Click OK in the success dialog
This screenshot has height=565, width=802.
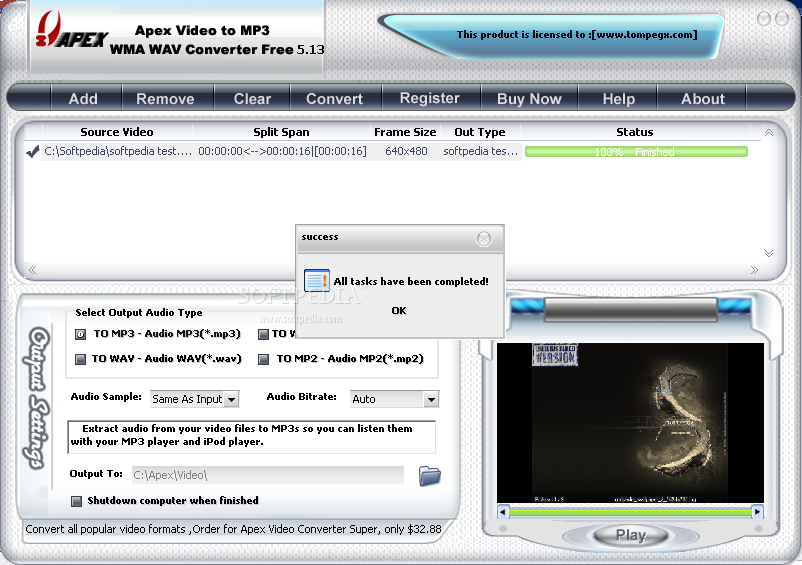pyautogui.click(x=399, y=310)
